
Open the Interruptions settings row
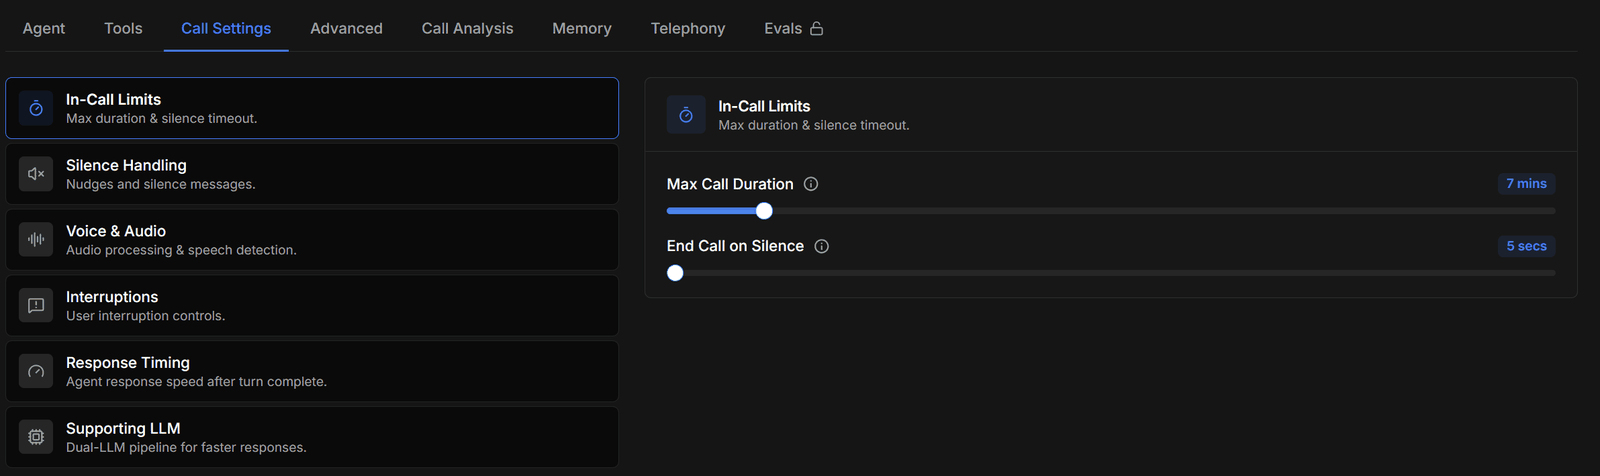(x=312, y=306)
